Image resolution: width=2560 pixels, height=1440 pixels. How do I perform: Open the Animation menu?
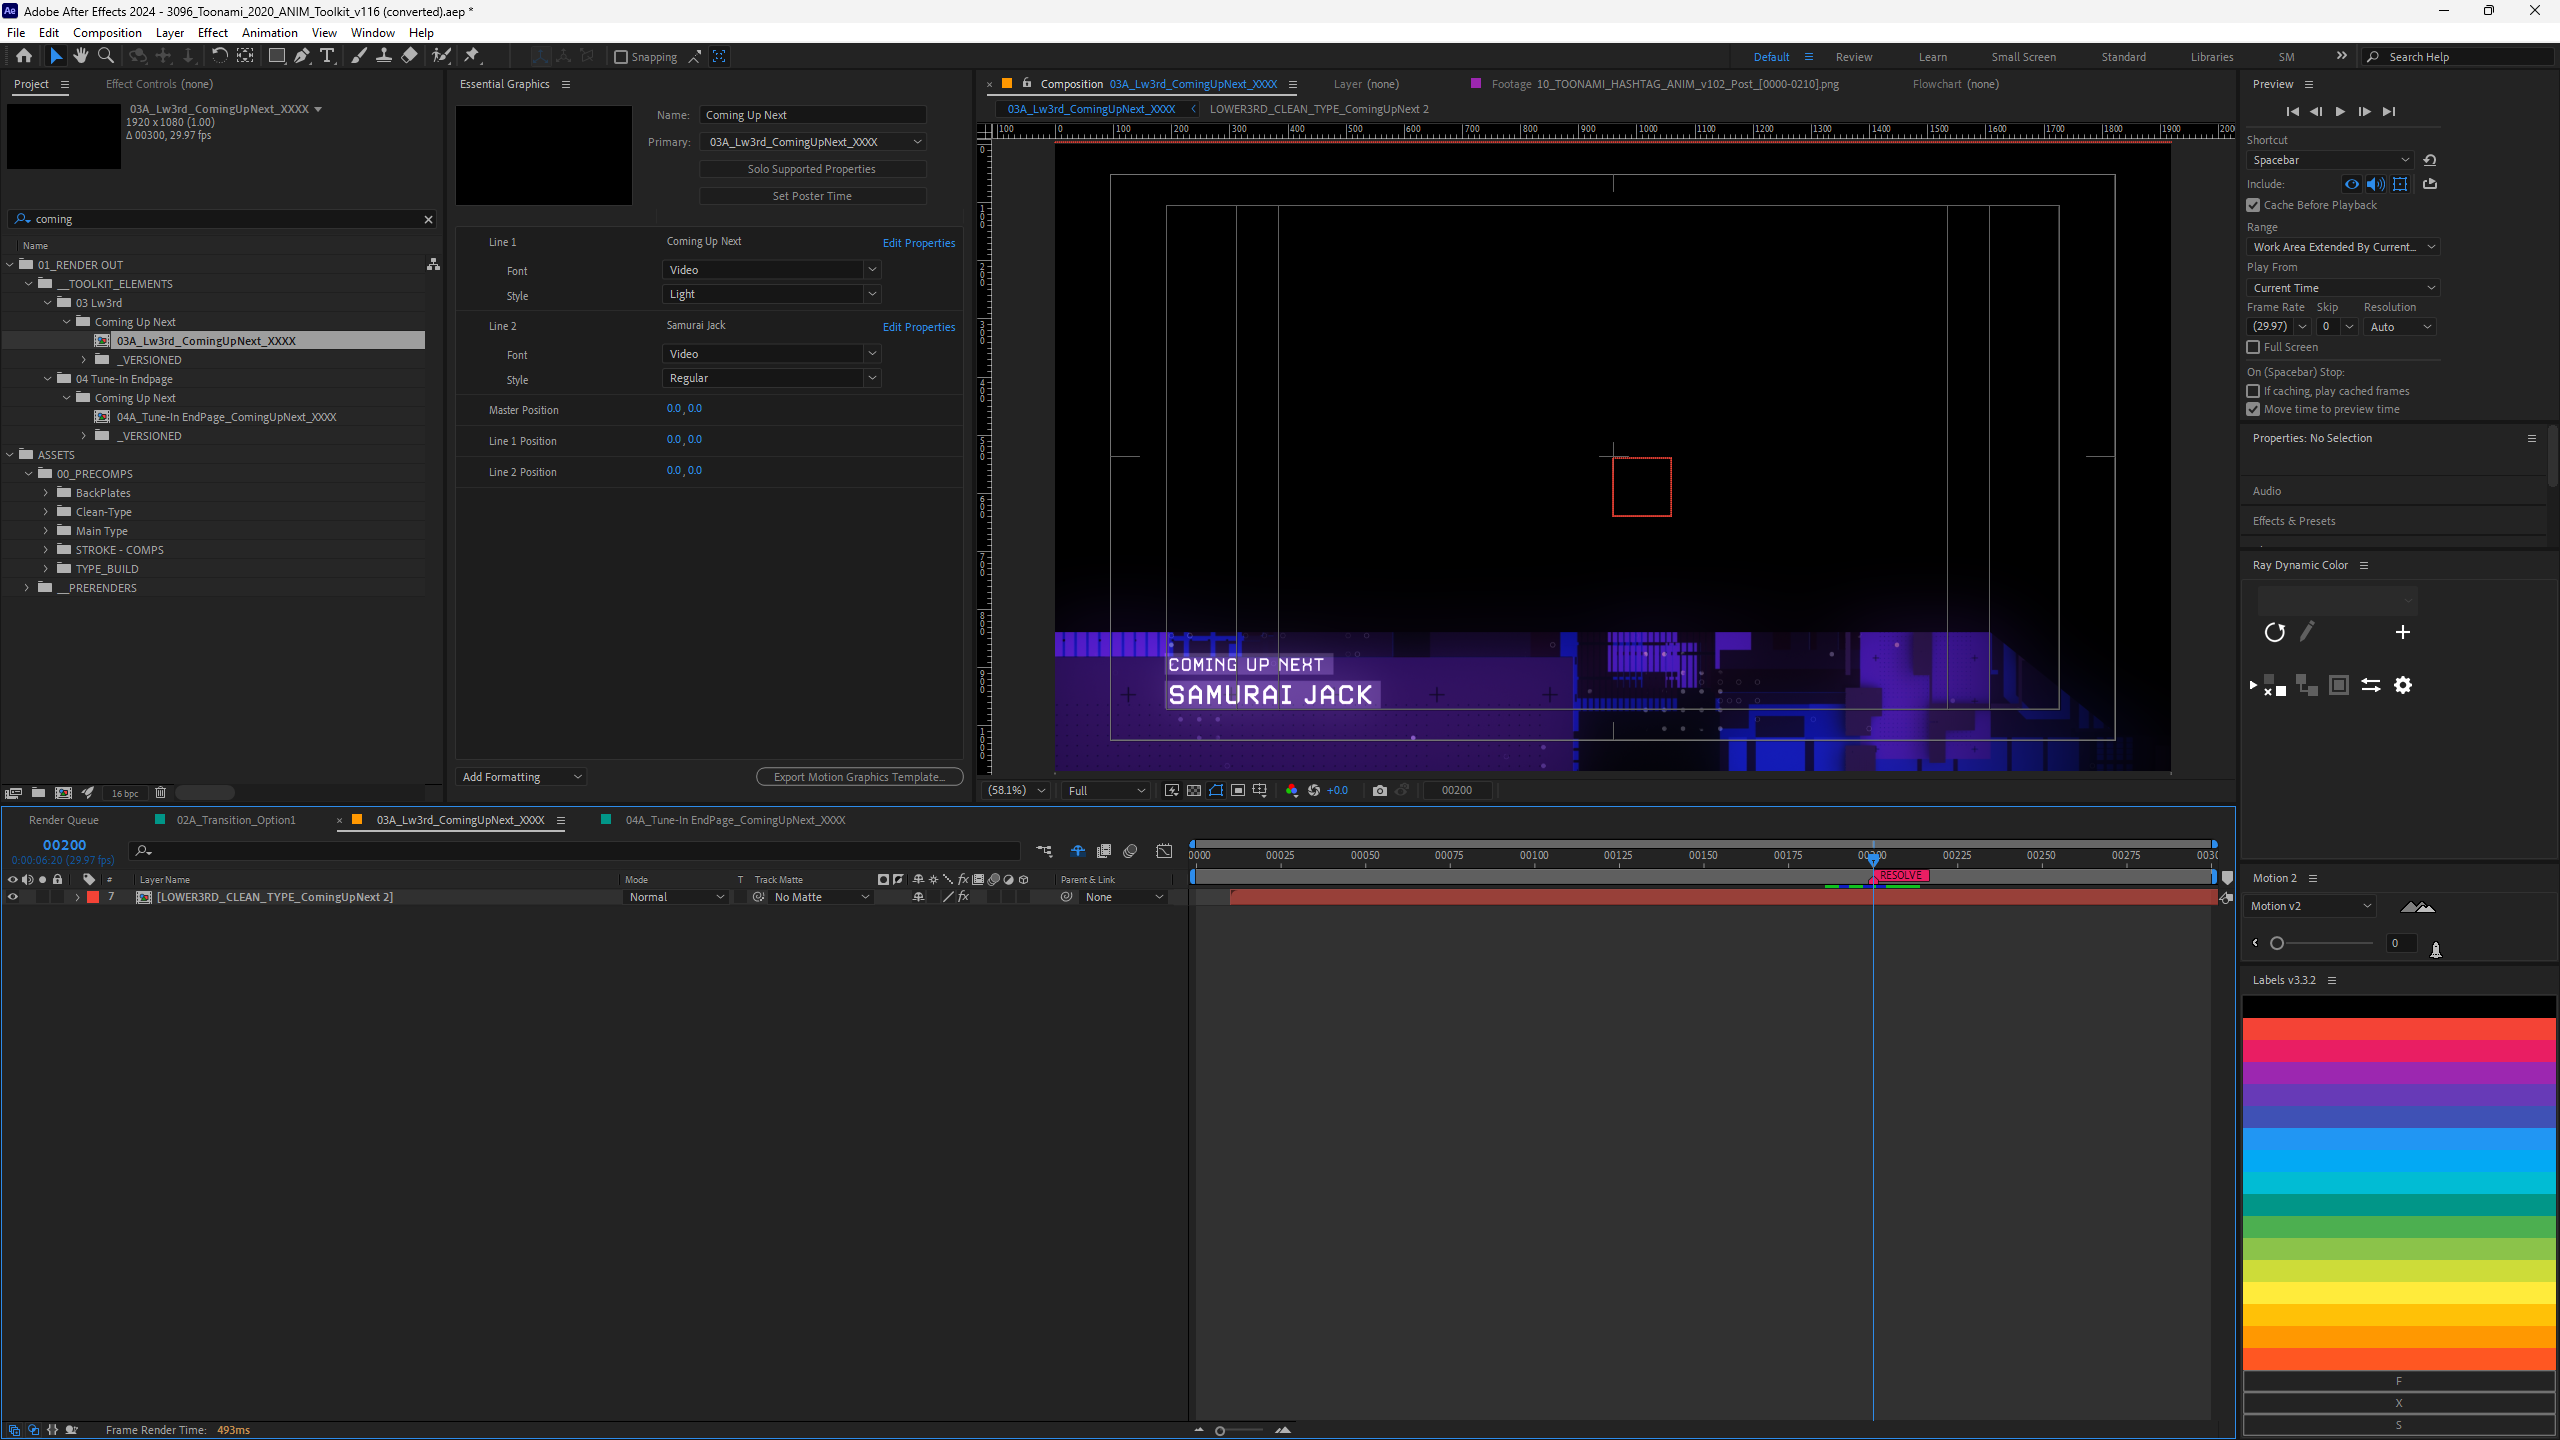pyautogui.click(x=270, y=33)
